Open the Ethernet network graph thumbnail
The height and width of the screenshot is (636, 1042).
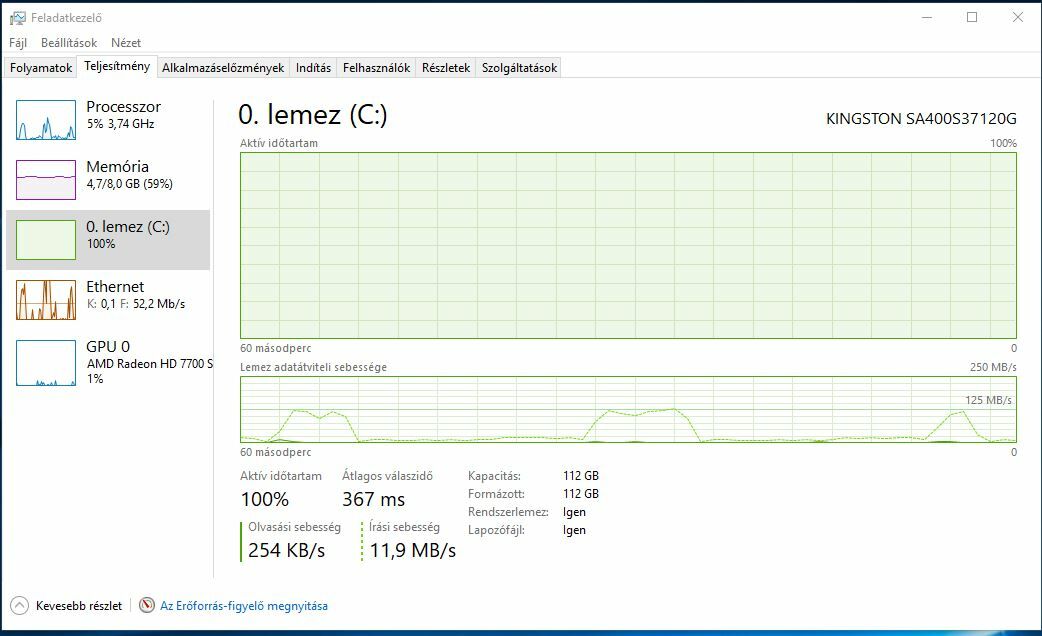pos(46,300)
